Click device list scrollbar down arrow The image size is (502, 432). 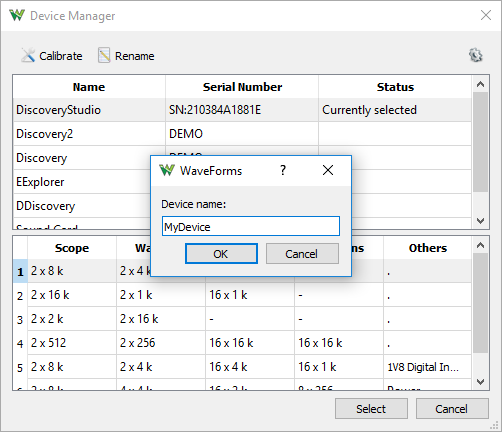tap(480, 221)
